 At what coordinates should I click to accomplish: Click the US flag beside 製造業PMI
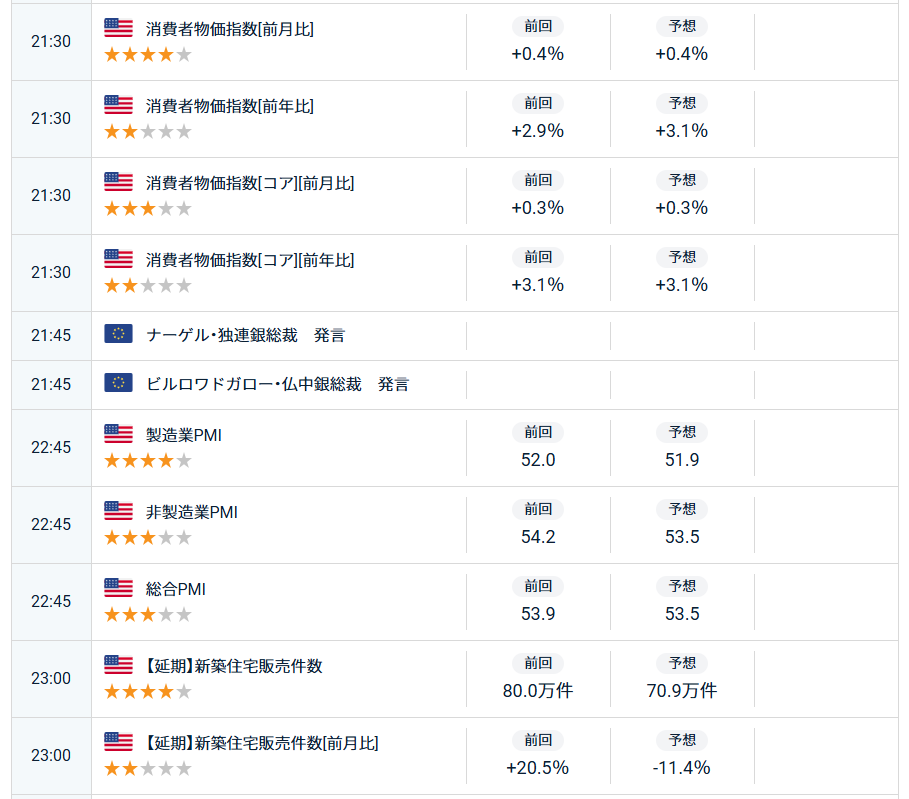tap(118, 434)
